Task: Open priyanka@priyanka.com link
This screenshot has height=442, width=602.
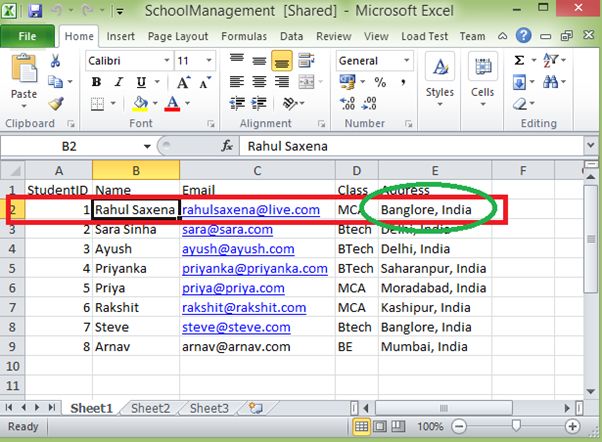Action: 255,268
